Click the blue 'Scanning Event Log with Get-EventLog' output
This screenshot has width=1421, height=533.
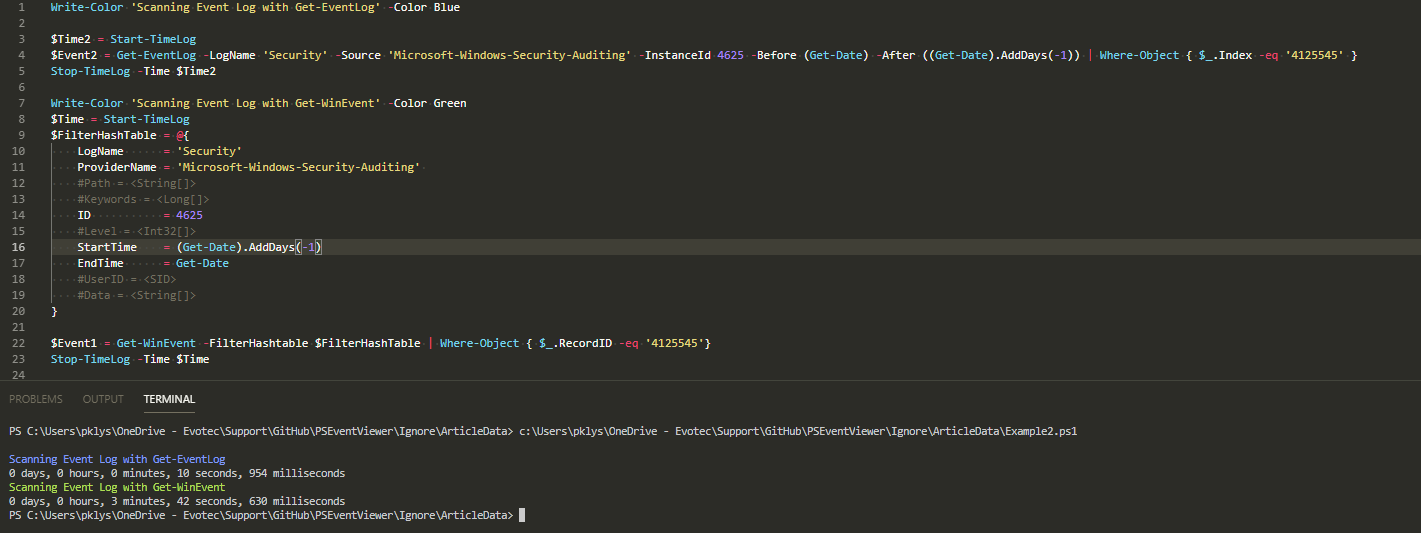pos(117,459)
